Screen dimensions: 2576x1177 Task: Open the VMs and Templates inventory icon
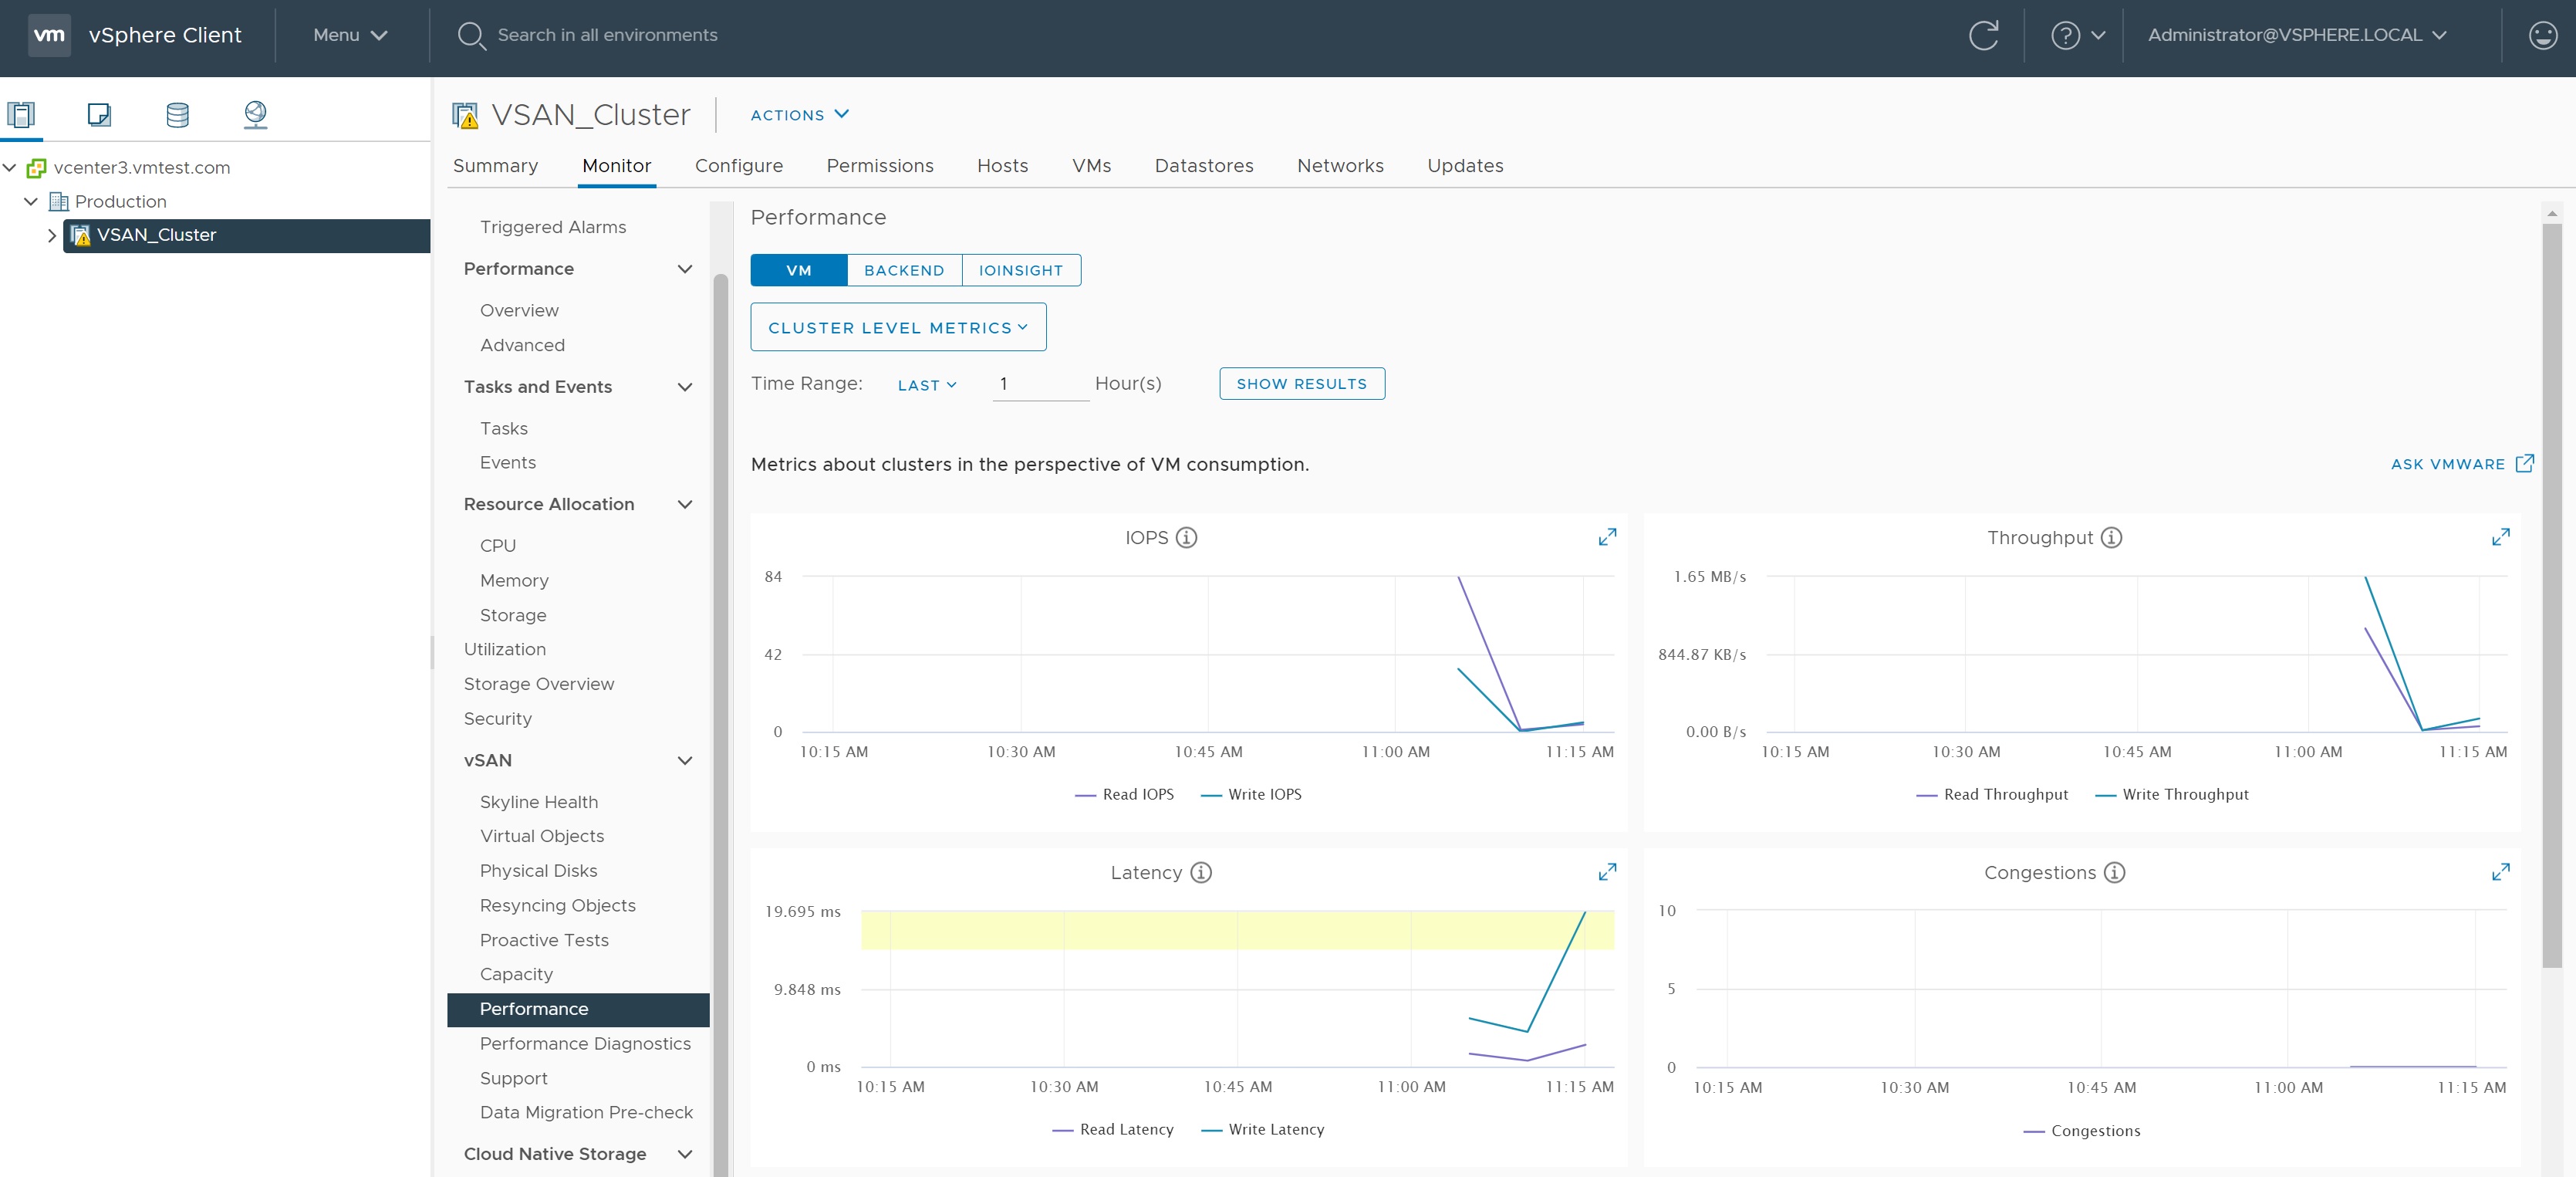[99, 114]
